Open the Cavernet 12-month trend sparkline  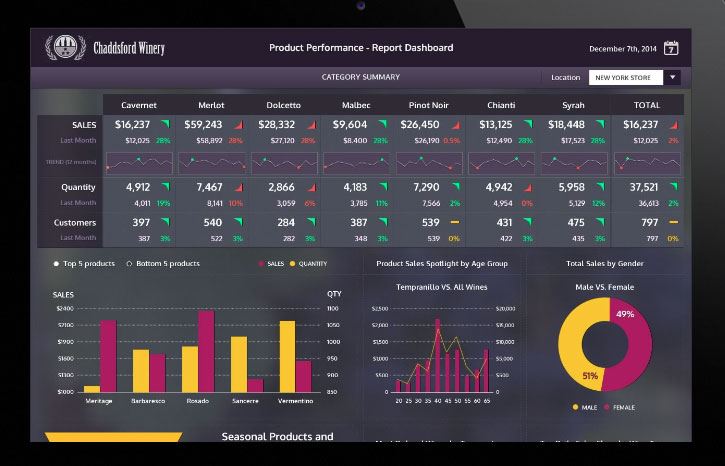pyautogui.click(x=139, y=163)
